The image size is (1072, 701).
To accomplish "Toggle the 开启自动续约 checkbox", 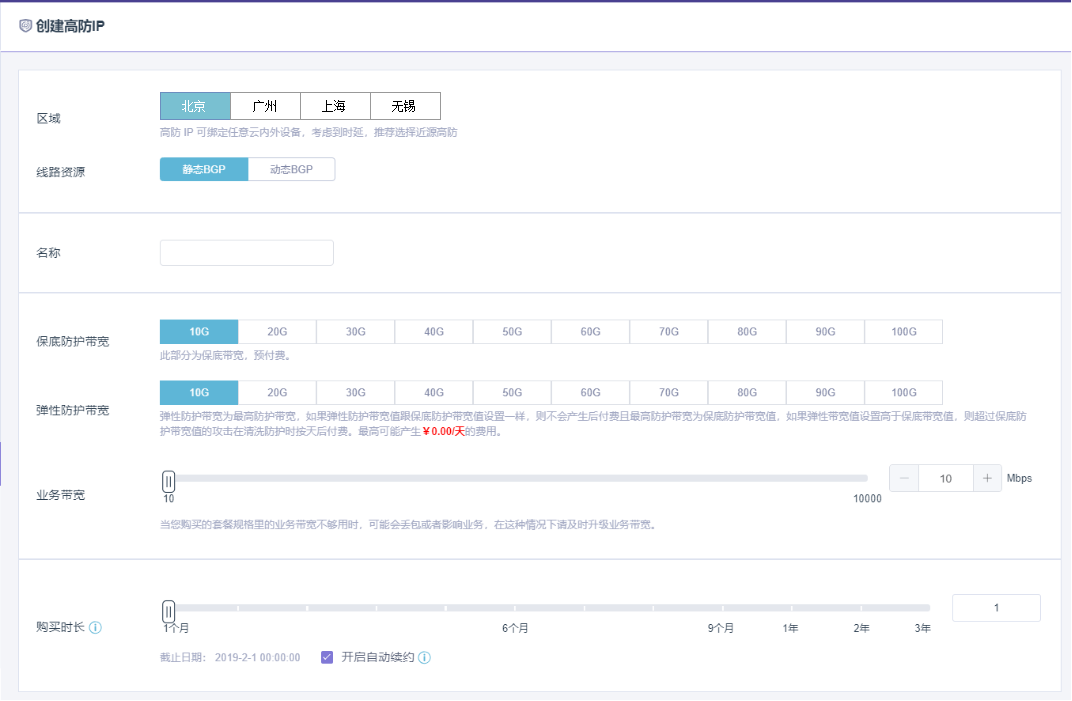I will click(327, 657).
